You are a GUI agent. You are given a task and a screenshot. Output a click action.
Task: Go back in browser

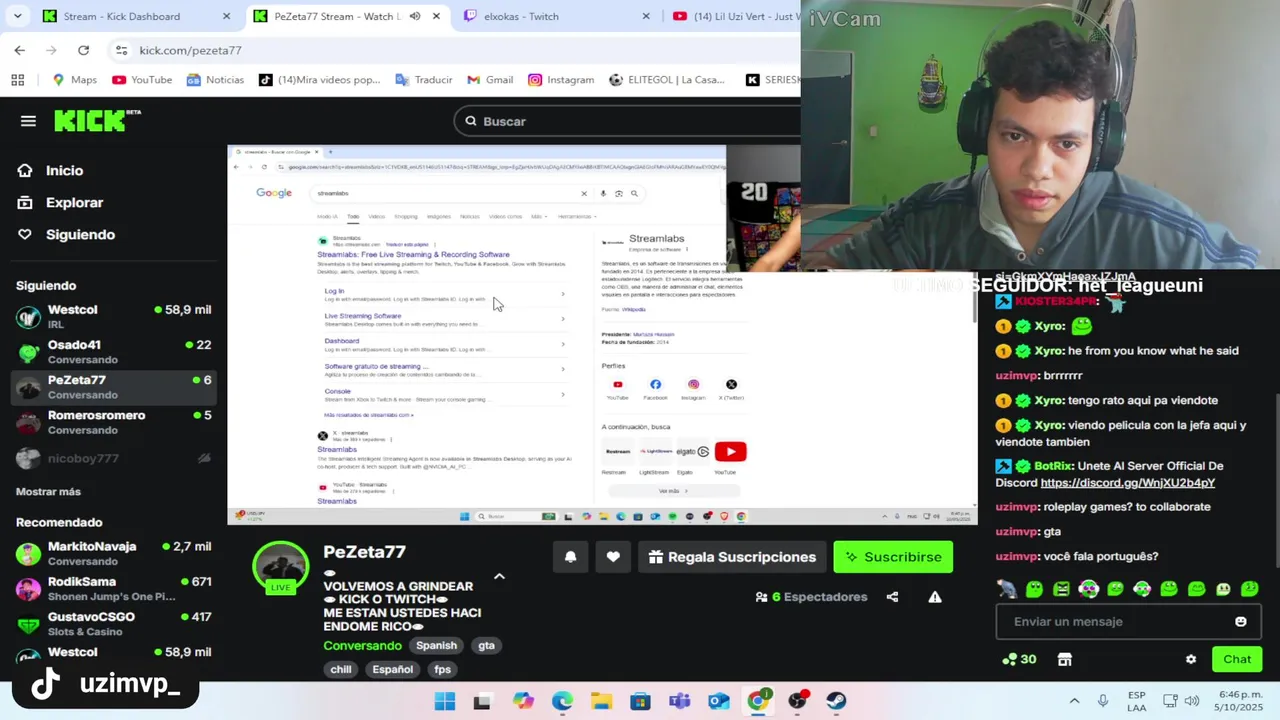19,50
